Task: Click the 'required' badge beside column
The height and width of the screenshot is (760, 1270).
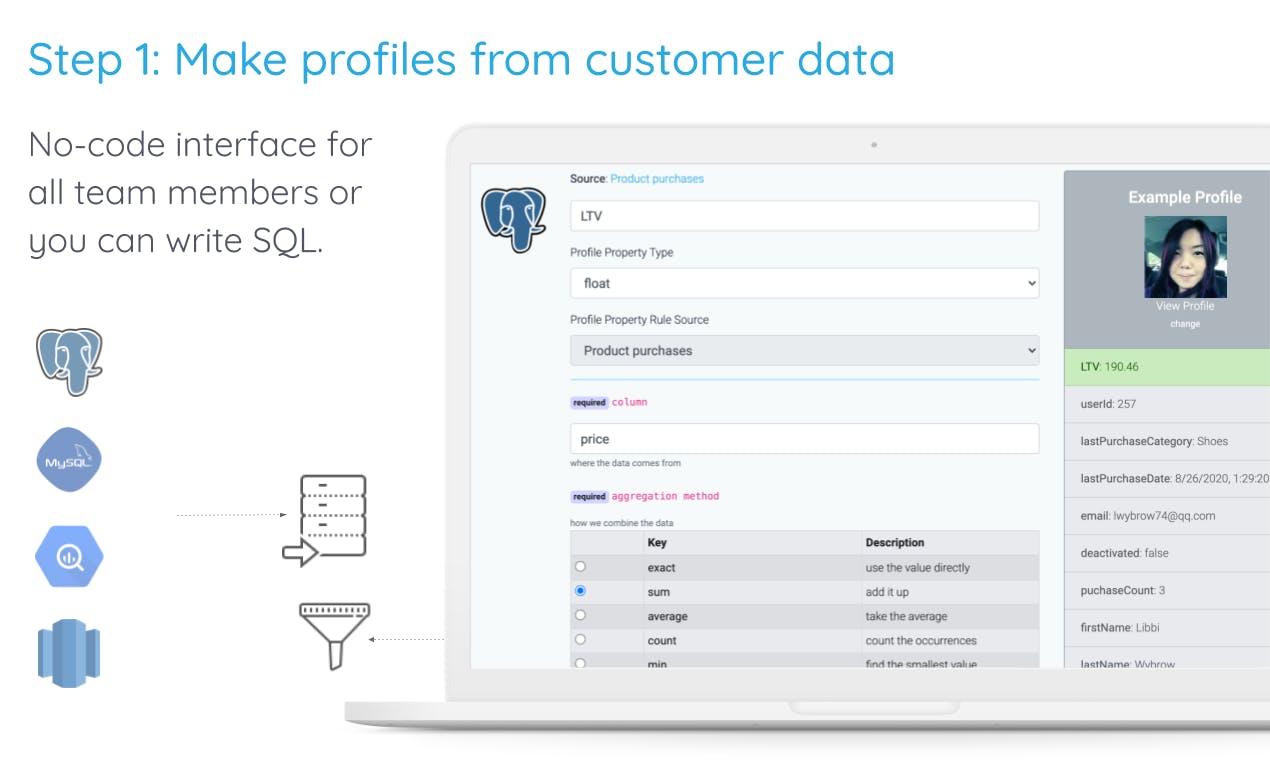Action: click(x=589, y=402)
